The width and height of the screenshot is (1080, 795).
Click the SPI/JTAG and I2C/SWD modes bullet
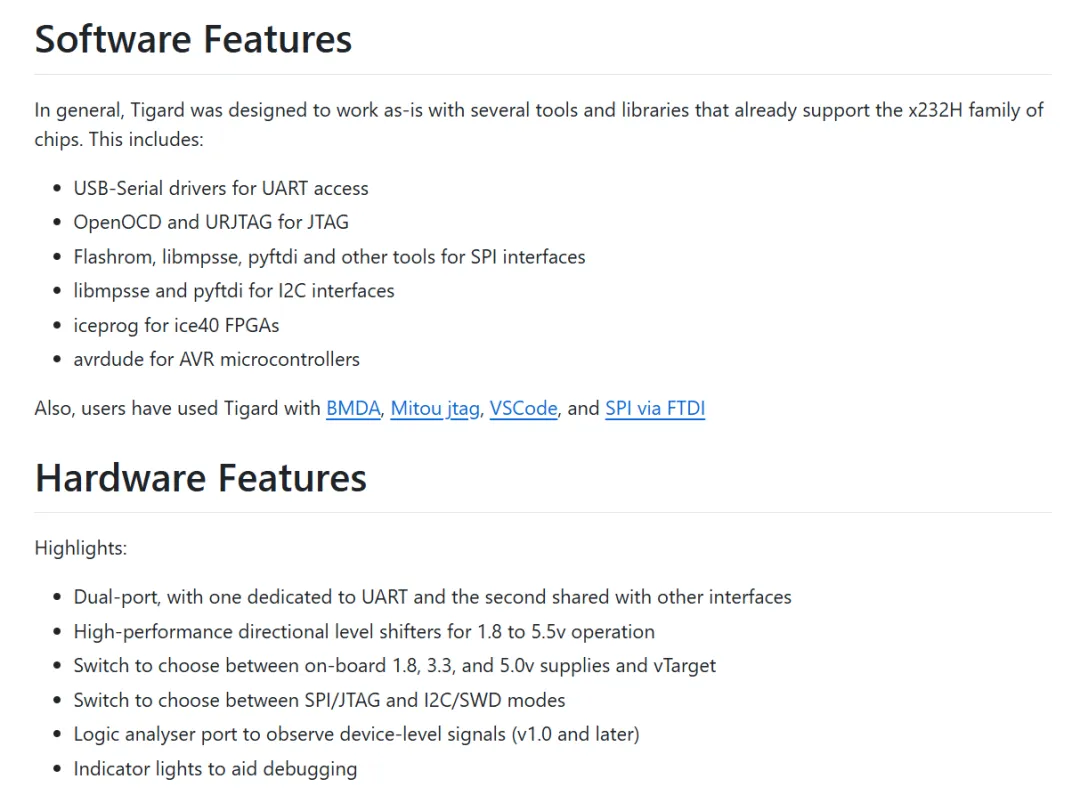pos(319,700)
